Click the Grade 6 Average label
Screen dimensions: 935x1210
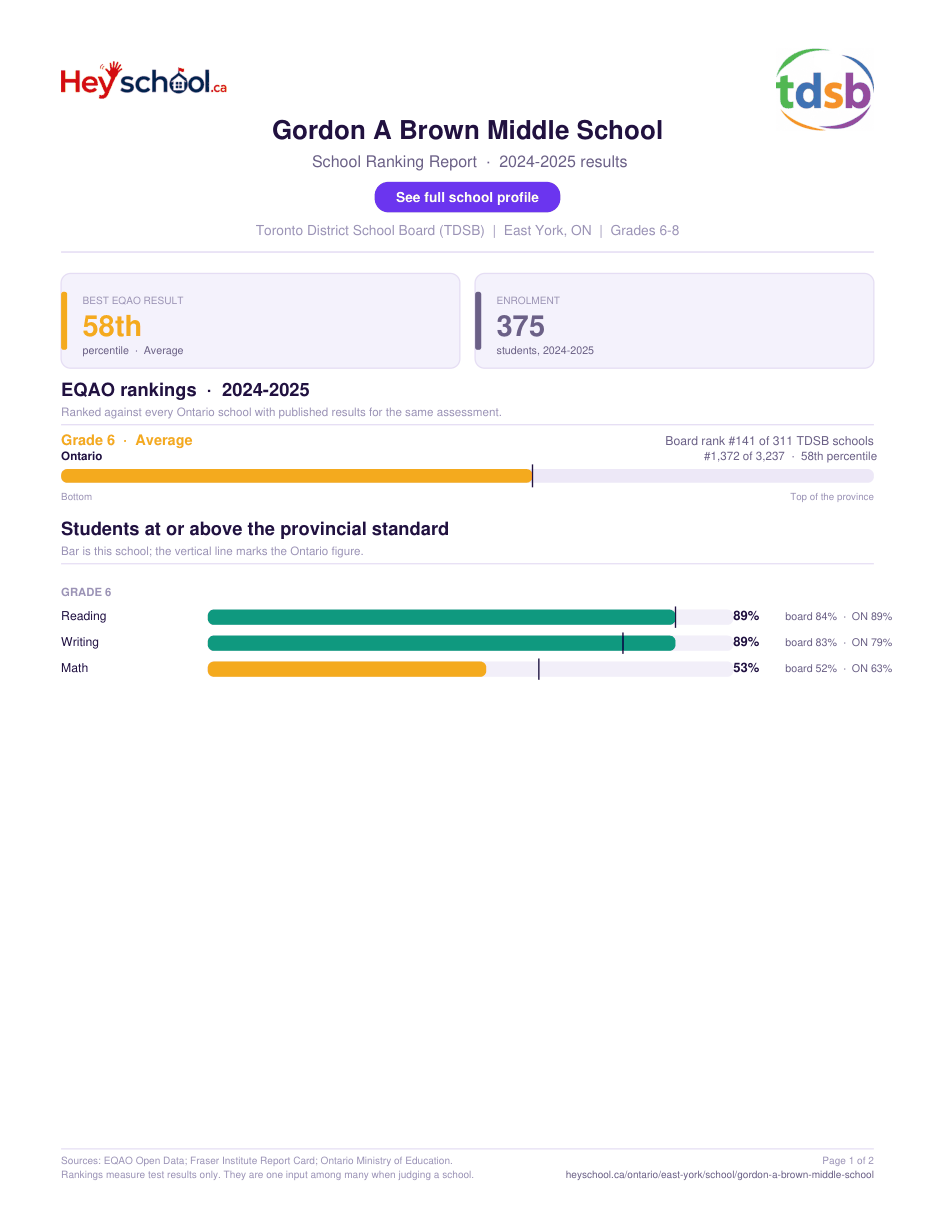pos(127,440)
